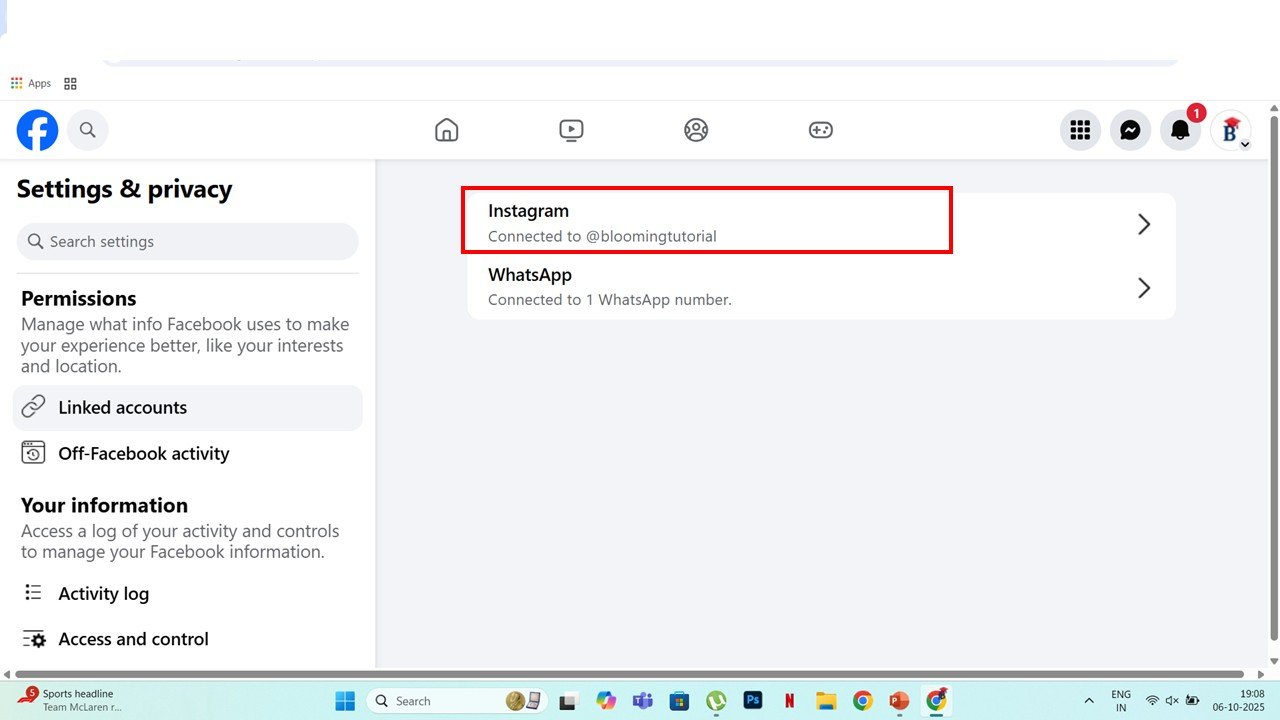Expand the Instagram row chevron

pyautogui.click(x=1144, y=225)
